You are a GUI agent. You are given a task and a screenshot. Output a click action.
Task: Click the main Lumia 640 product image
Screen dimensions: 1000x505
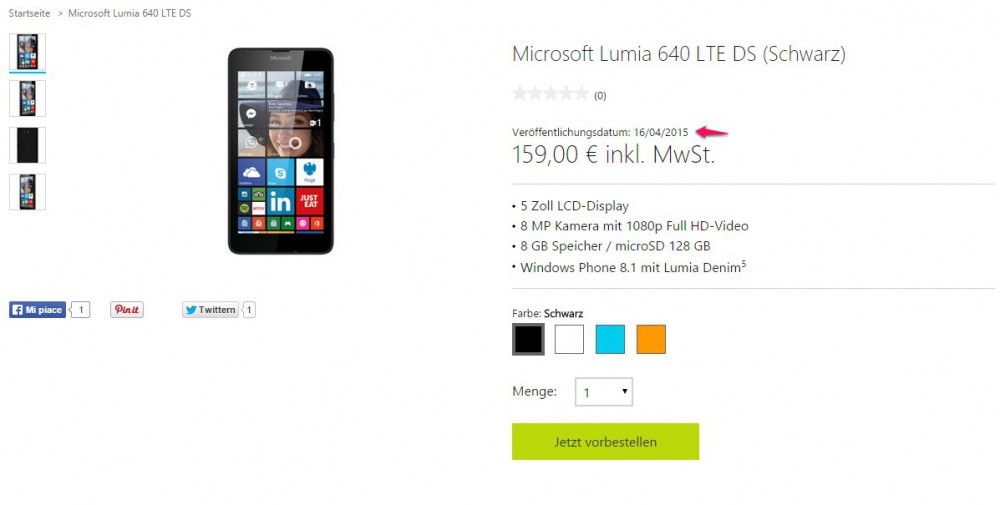point(281,151)
